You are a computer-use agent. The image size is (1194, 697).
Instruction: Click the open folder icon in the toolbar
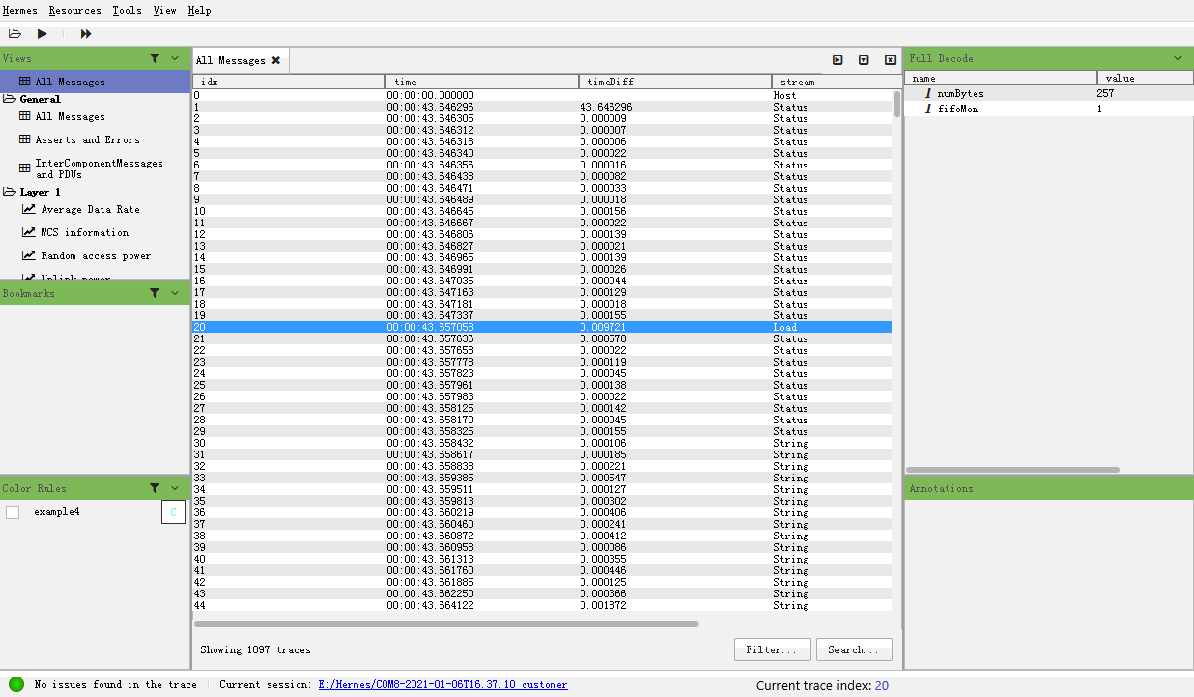(15, 34)
